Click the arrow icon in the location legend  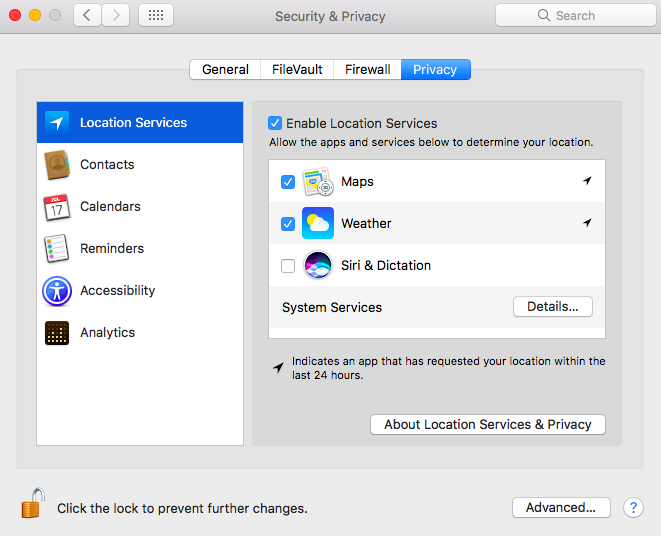tap(278, 368)
